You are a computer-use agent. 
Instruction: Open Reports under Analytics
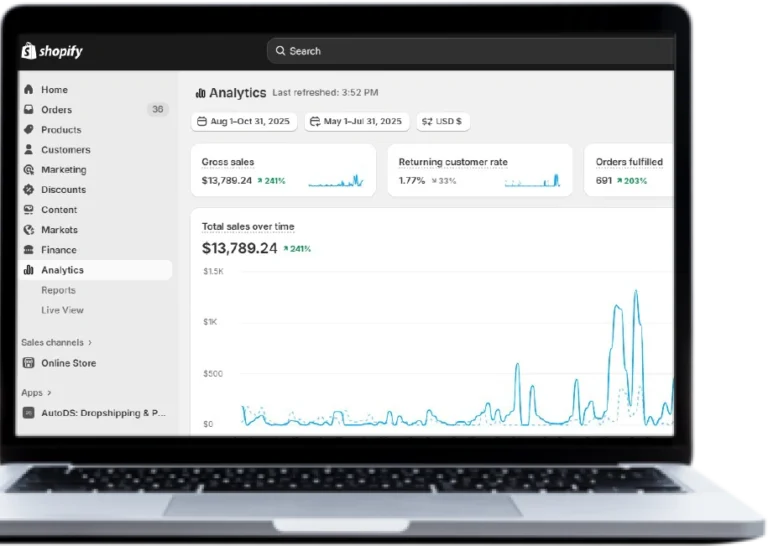point(58,290)
